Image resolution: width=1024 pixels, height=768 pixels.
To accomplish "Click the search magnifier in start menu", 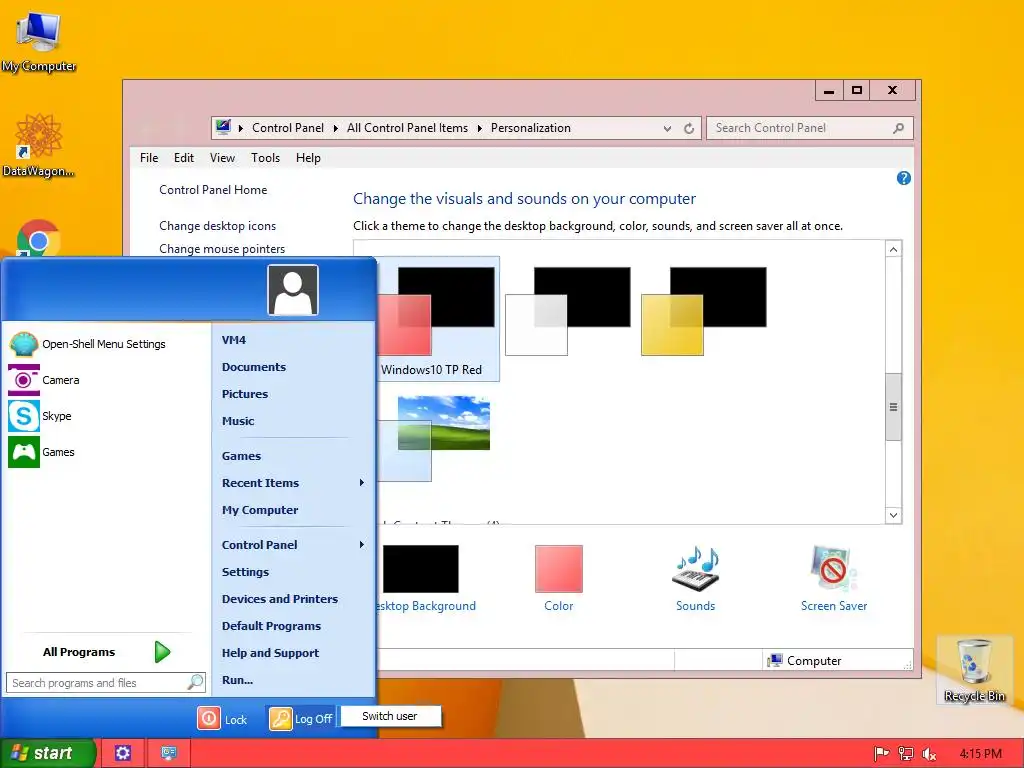I will (195, 682).
